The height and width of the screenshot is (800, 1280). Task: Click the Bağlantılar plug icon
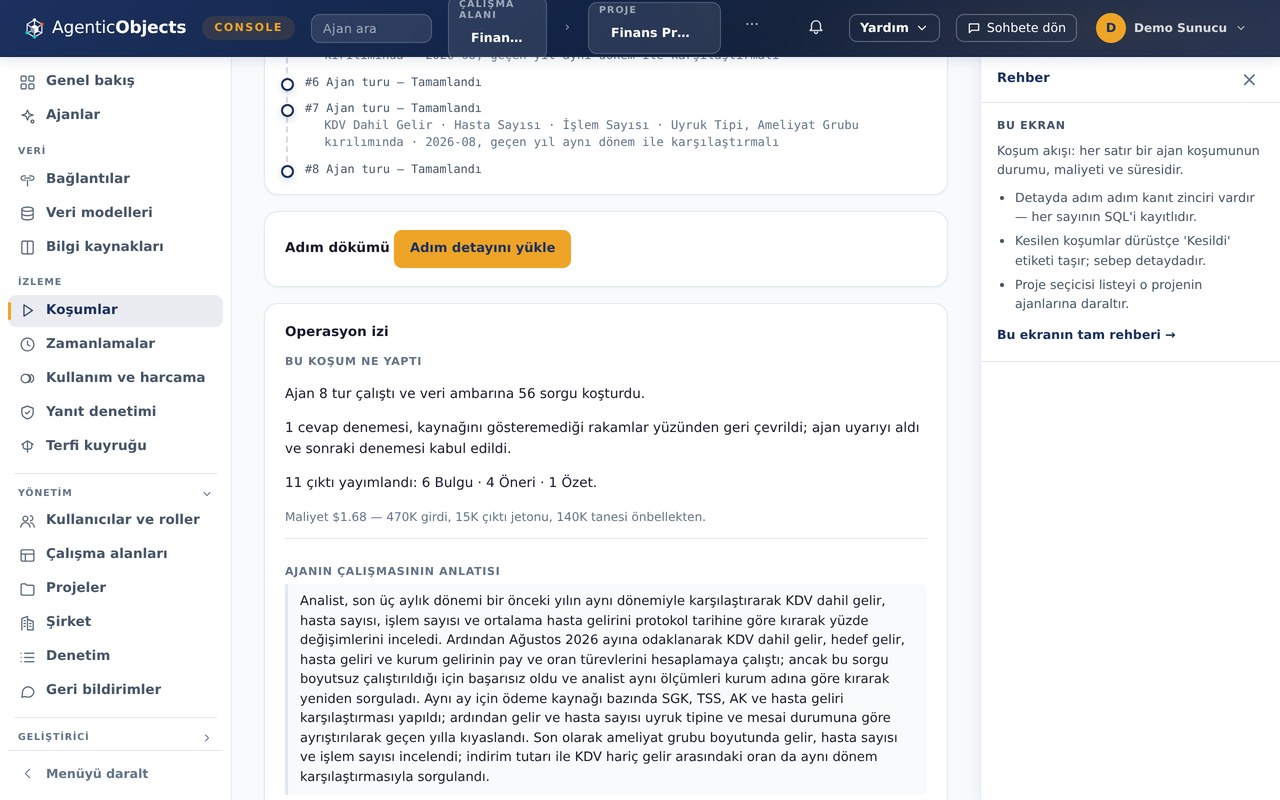[28, 179]
